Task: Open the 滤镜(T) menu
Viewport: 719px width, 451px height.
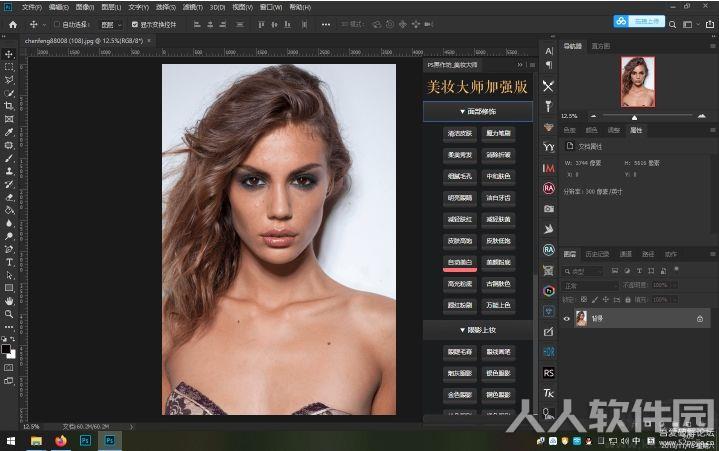Action: click(193, 7)
